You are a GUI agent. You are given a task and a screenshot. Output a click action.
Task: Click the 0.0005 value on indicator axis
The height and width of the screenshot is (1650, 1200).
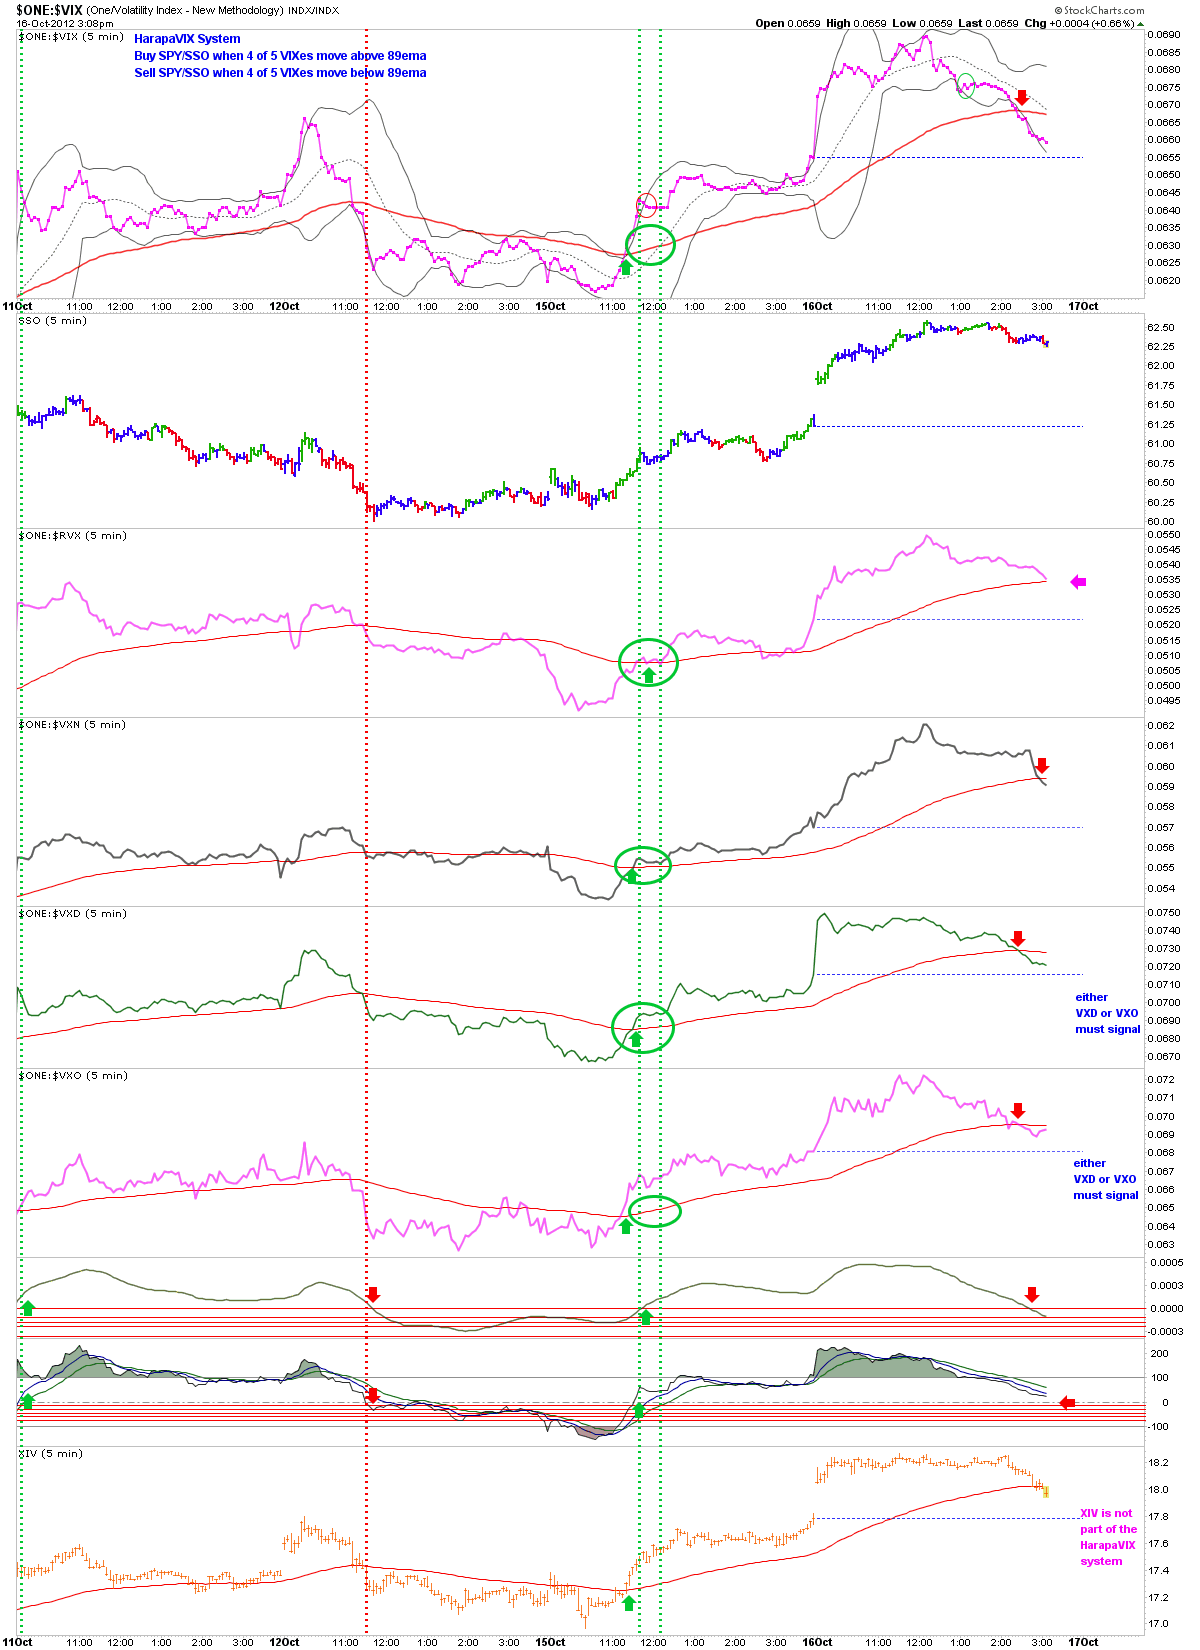tap(1166, 1263)
